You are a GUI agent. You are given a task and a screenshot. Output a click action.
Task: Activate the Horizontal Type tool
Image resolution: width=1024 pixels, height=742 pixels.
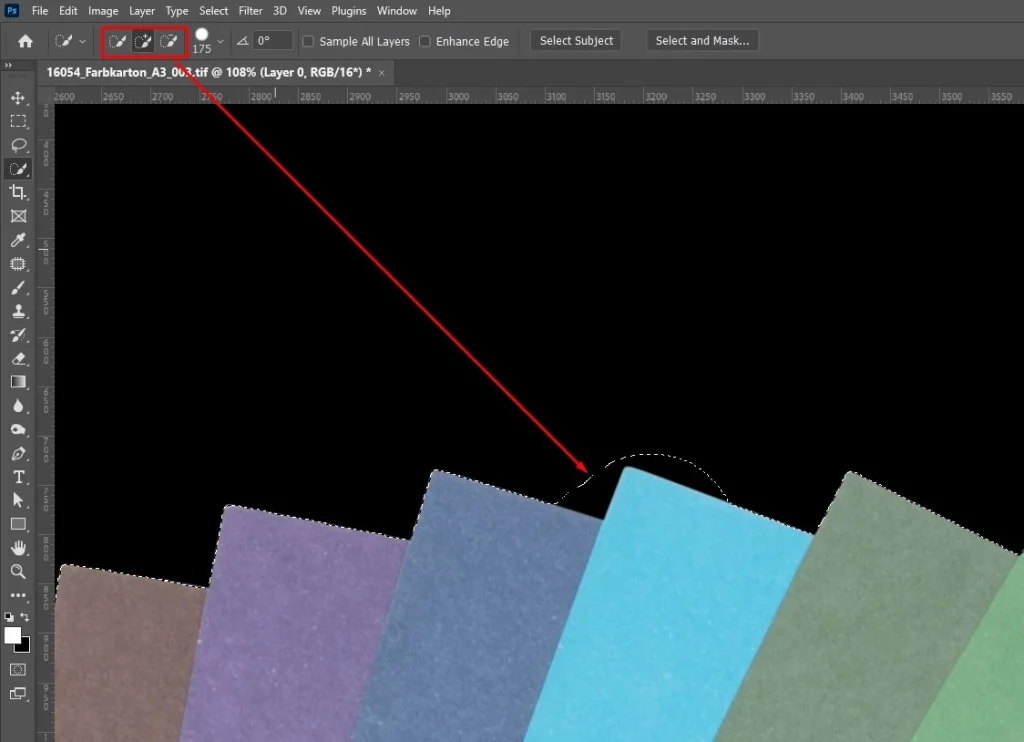tap(18, 477)
